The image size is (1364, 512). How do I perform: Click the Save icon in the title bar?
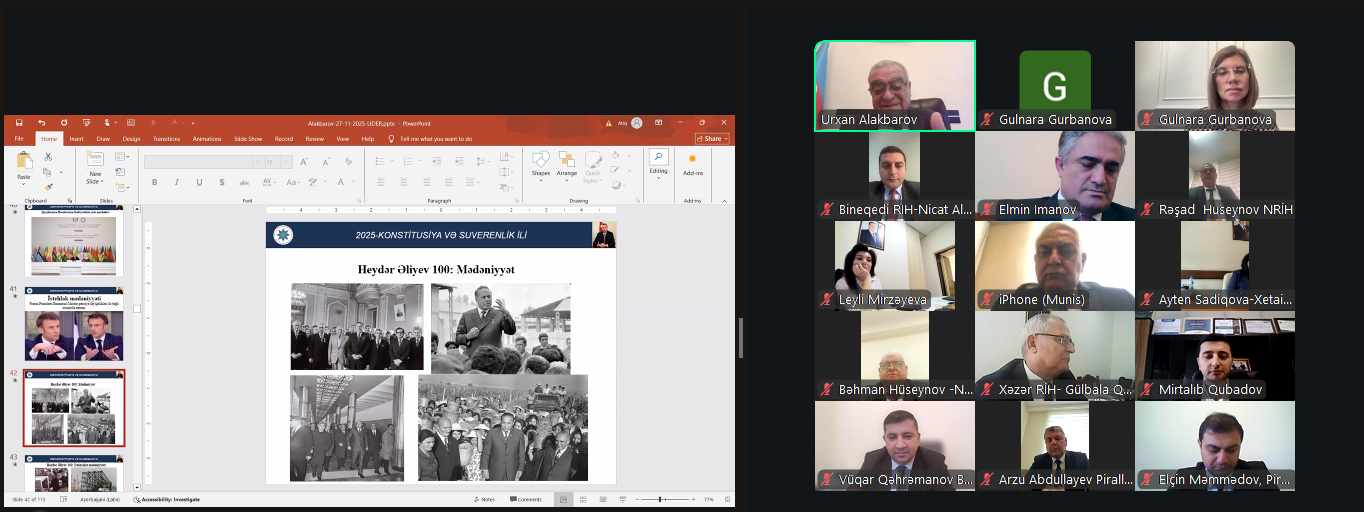[20, 123]
